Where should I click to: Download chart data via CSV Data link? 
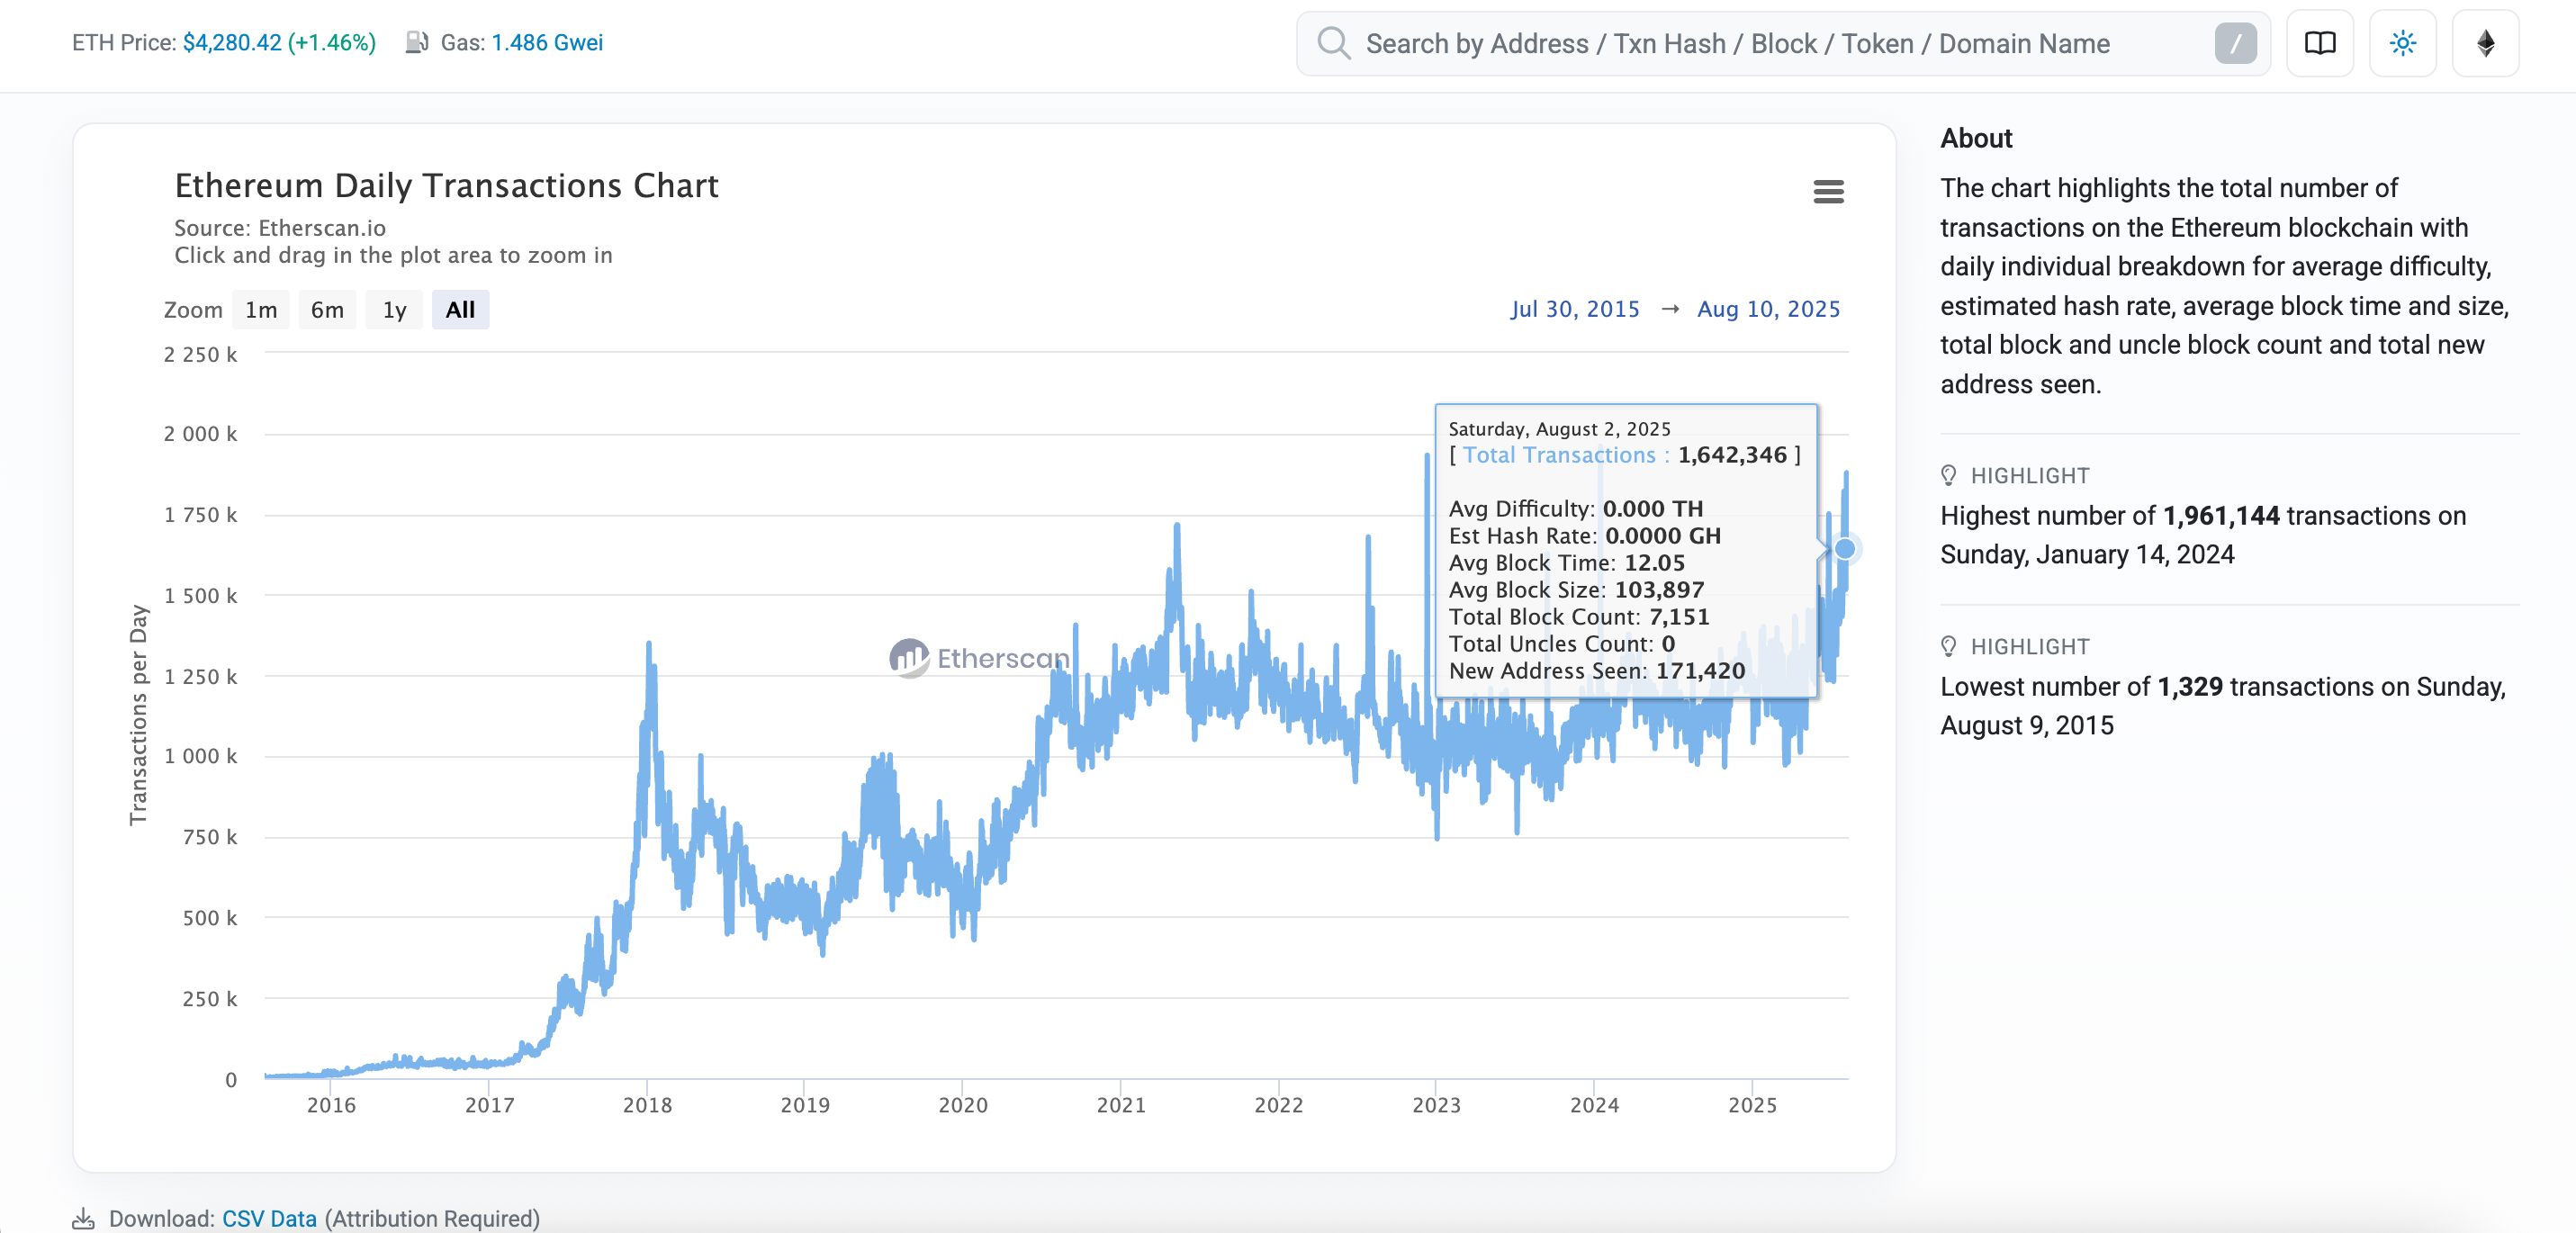[x=268, y=1218]
